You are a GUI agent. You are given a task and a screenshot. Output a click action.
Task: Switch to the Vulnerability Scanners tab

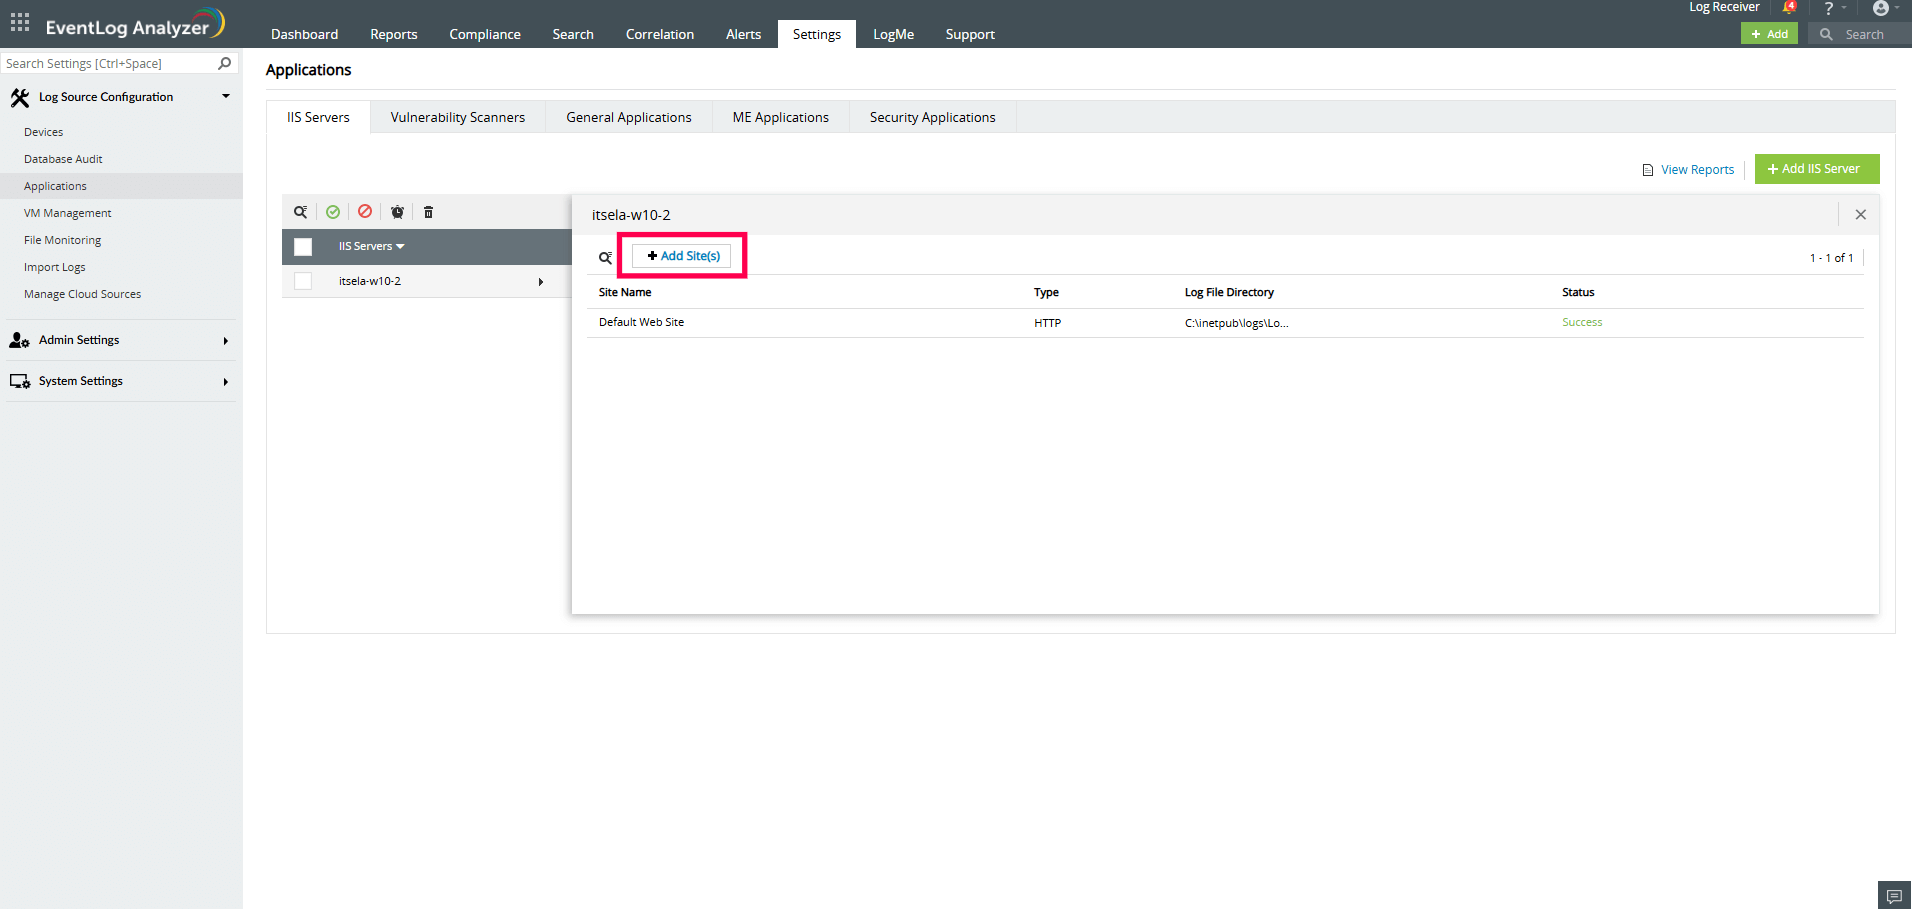(x=457, y=117)
